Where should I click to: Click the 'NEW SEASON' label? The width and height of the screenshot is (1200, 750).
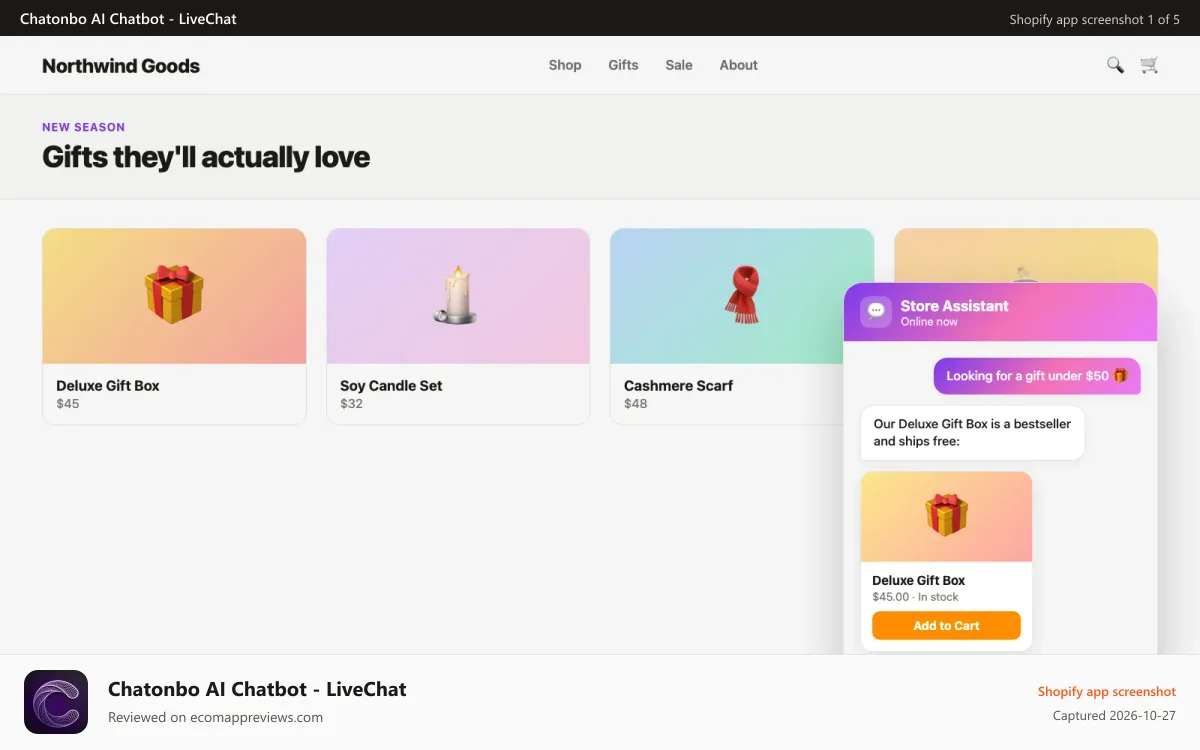[x=84, y=127]
